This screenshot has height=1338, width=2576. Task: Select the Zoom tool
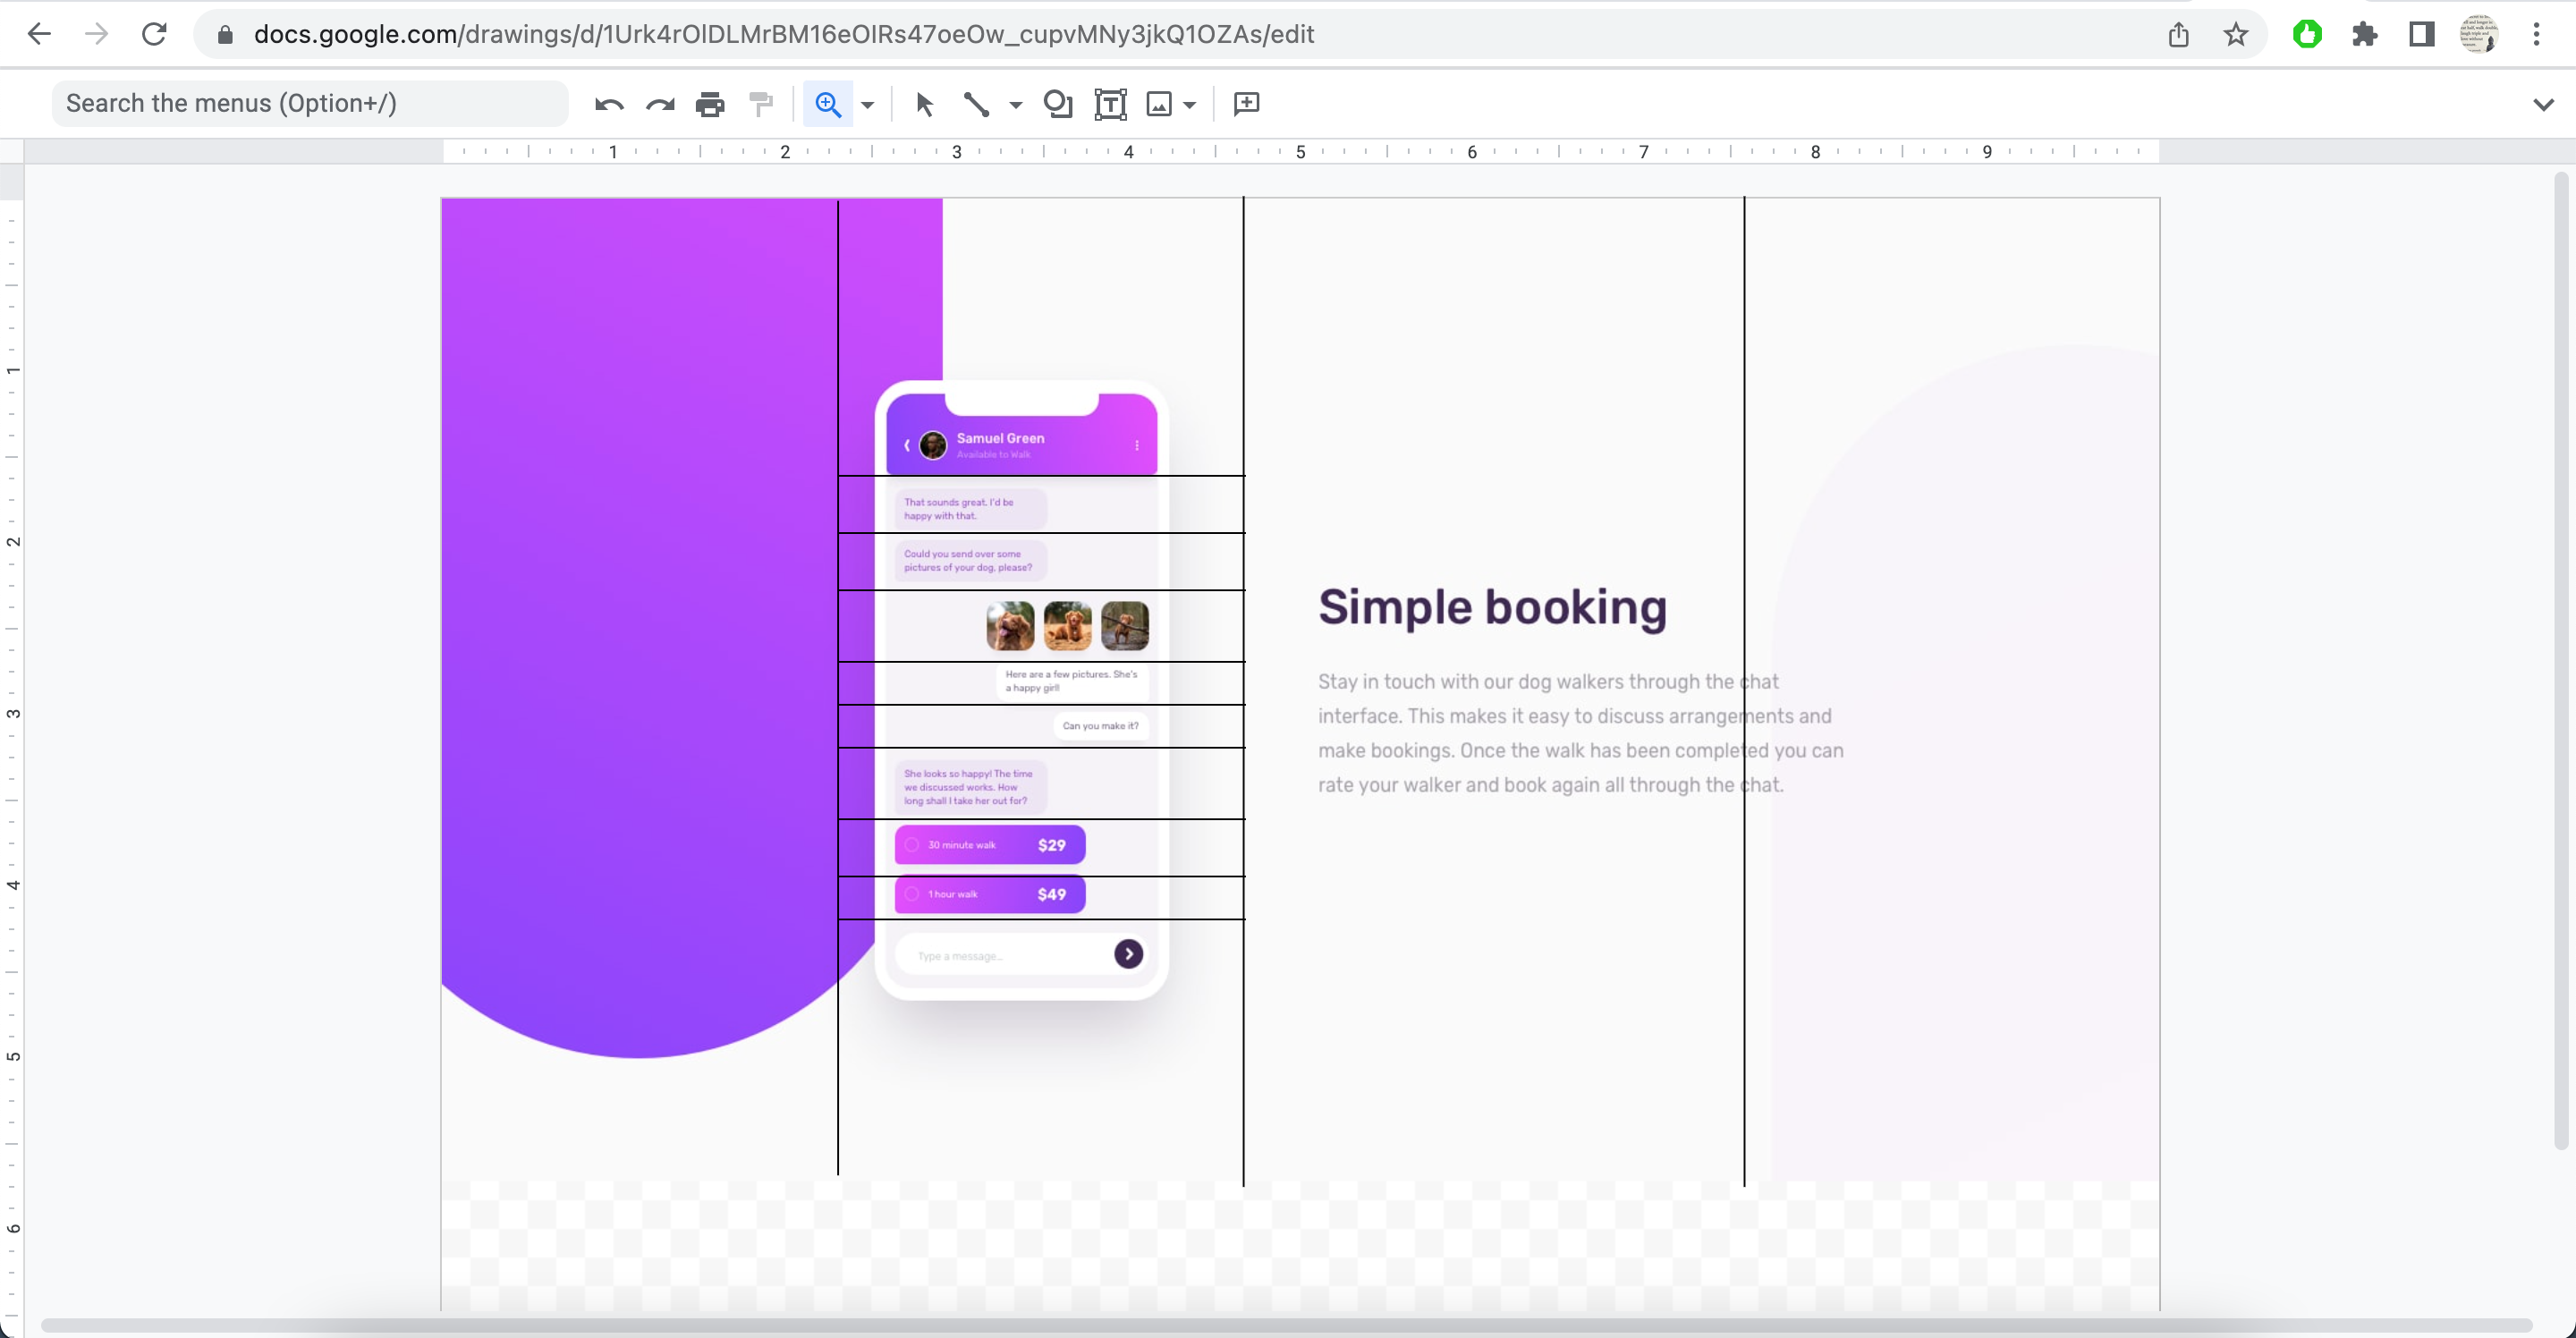pyautogui.click(x=828, y=104)
